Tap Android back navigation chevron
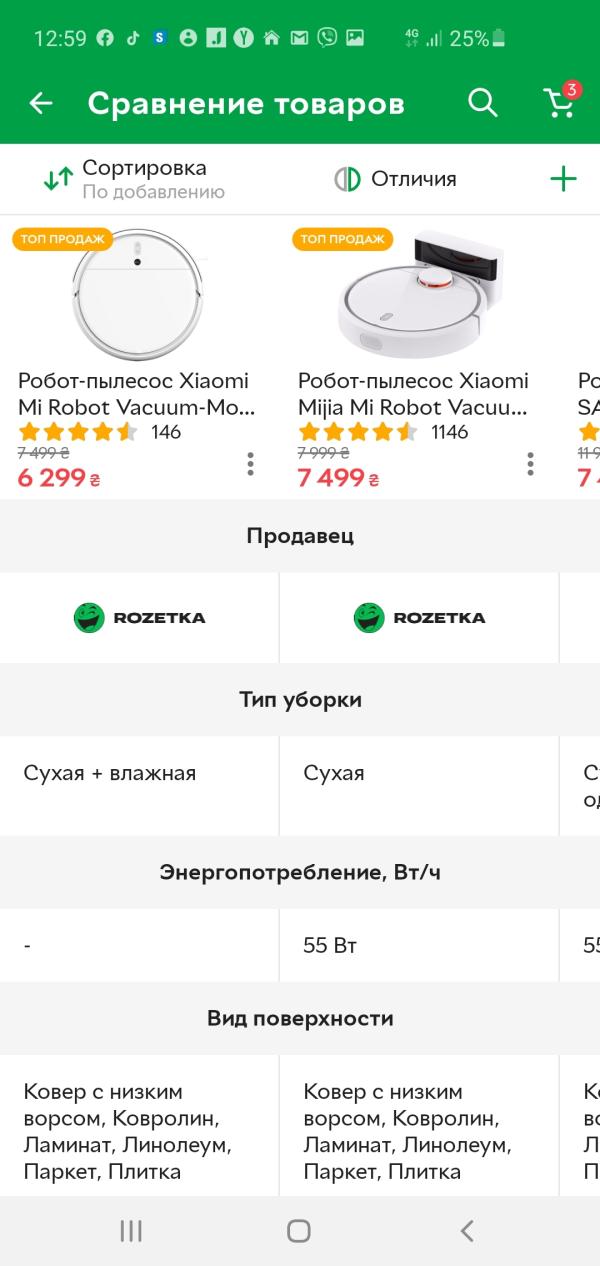The image size is (600, 1266). coord(466,1231)
